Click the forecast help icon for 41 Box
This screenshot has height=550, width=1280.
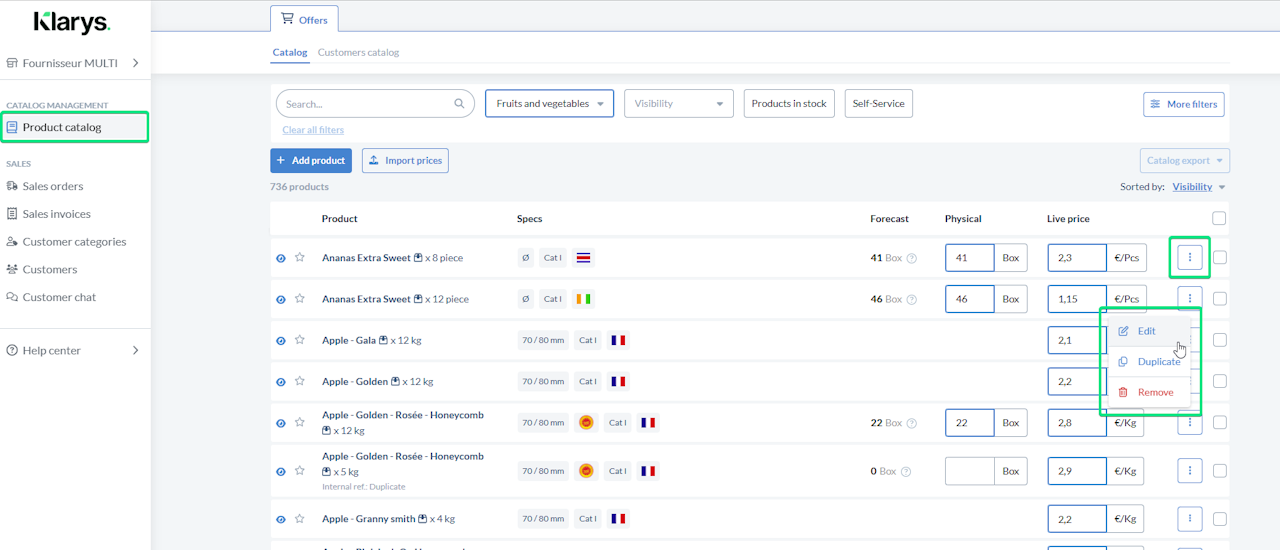(x=911, y=258)
